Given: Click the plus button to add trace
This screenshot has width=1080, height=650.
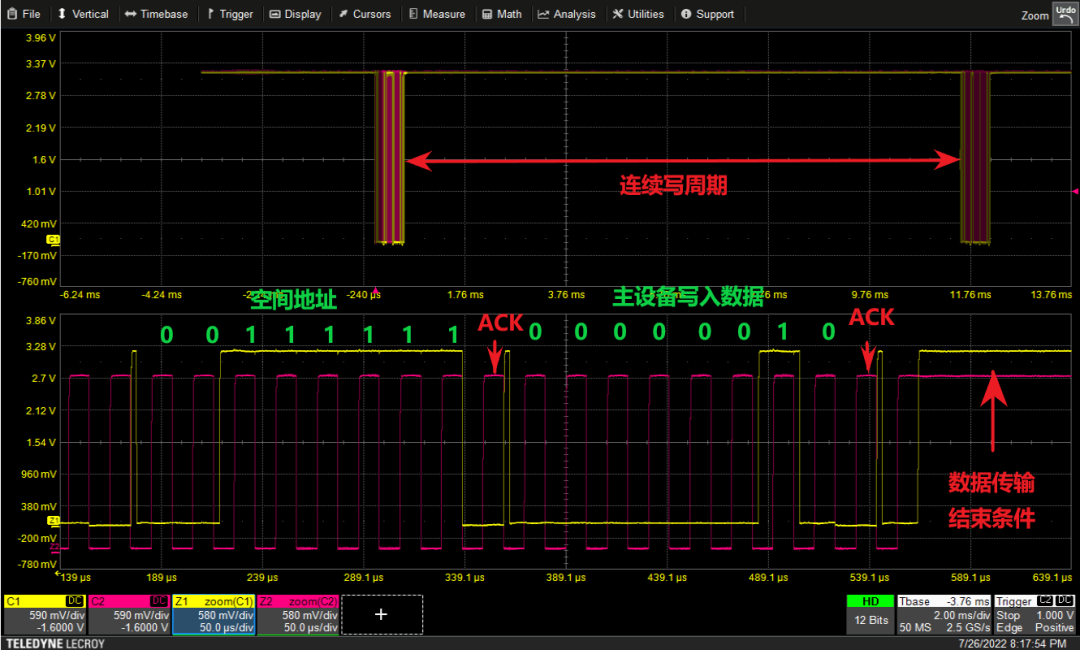Looking at the screenshot, I should point(382,614).
